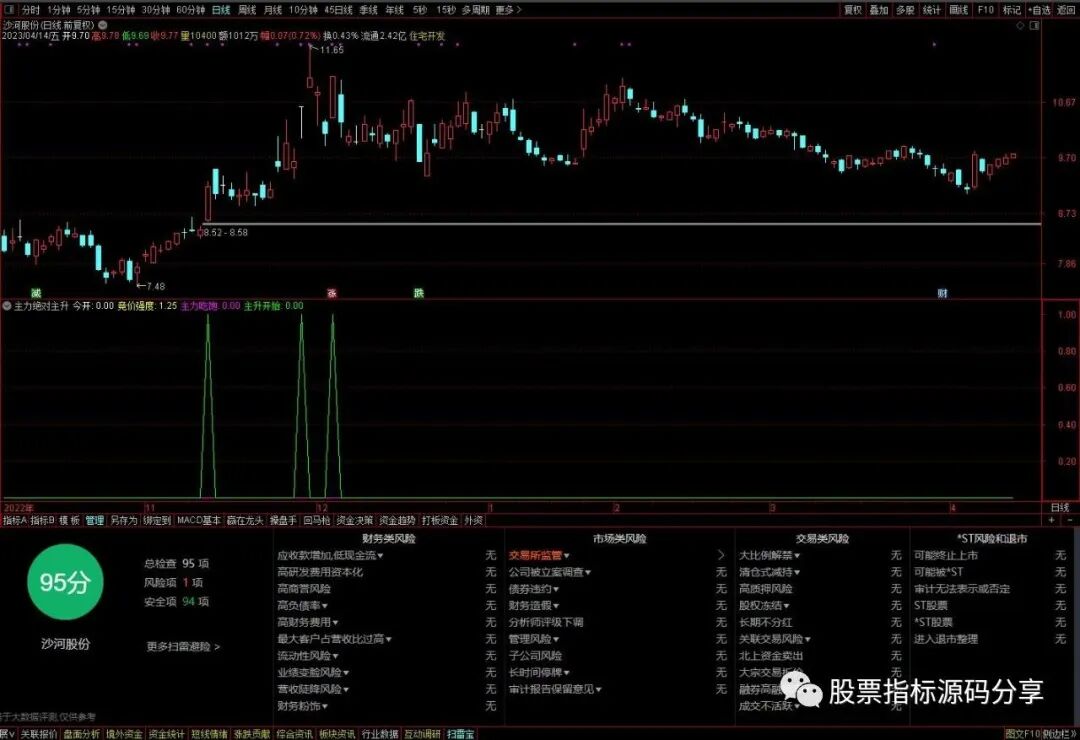Expand the 清仓式减持 item
The image size is (1080, 740).
pos(769,572)
